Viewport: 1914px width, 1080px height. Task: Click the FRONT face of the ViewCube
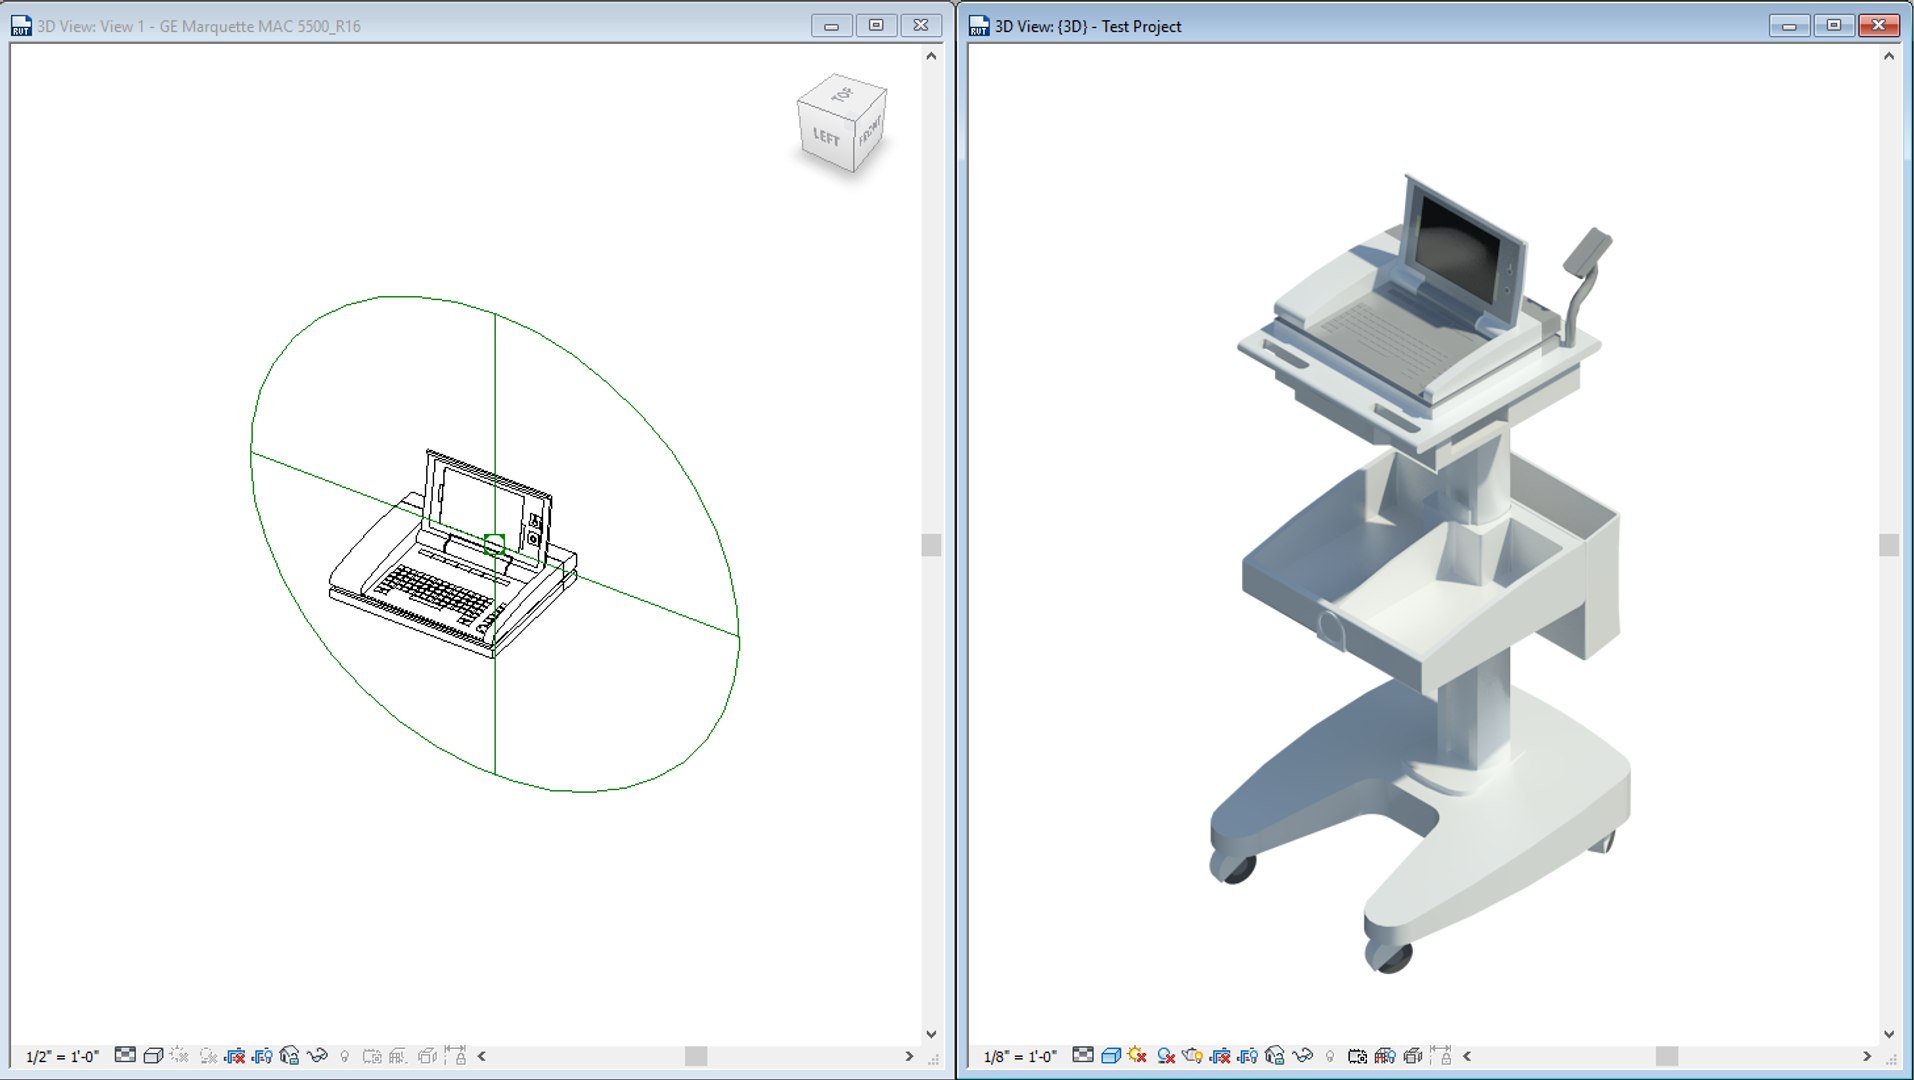pyautogui.click(x=870, y=130)
